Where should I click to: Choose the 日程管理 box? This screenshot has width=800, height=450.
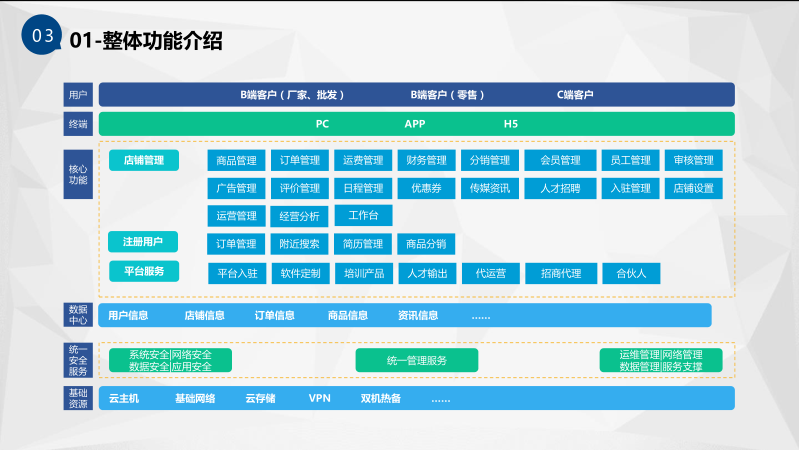click(363, 188)
